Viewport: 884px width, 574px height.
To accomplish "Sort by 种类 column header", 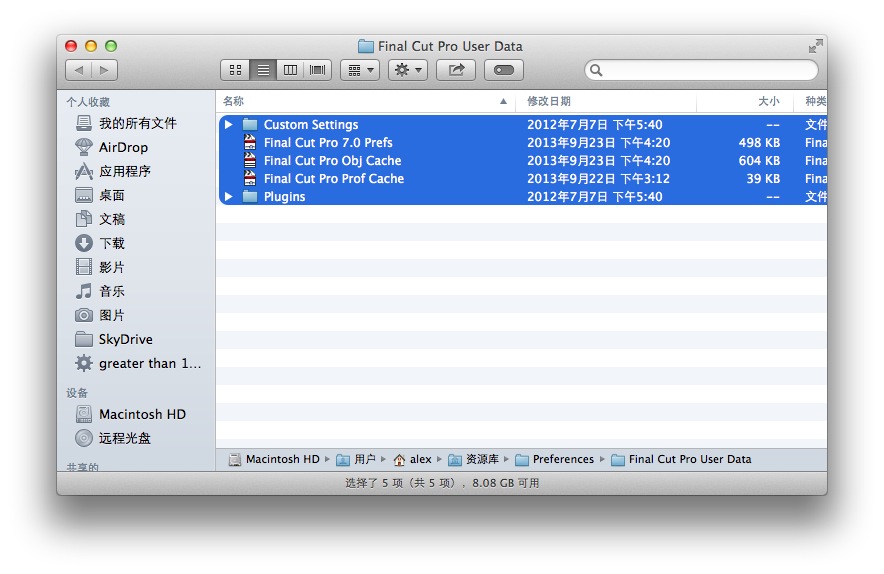I will (x=811, y=101).
